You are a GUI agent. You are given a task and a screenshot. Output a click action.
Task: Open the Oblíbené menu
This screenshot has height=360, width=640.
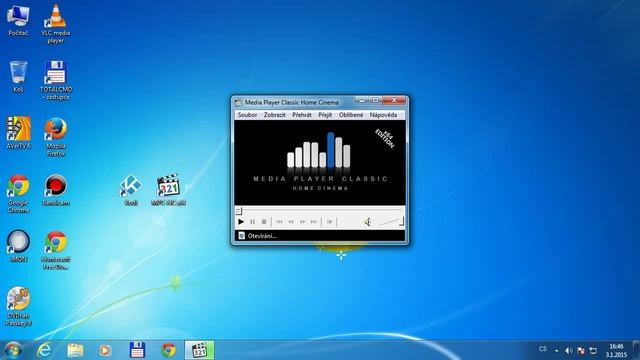(351, 115)
